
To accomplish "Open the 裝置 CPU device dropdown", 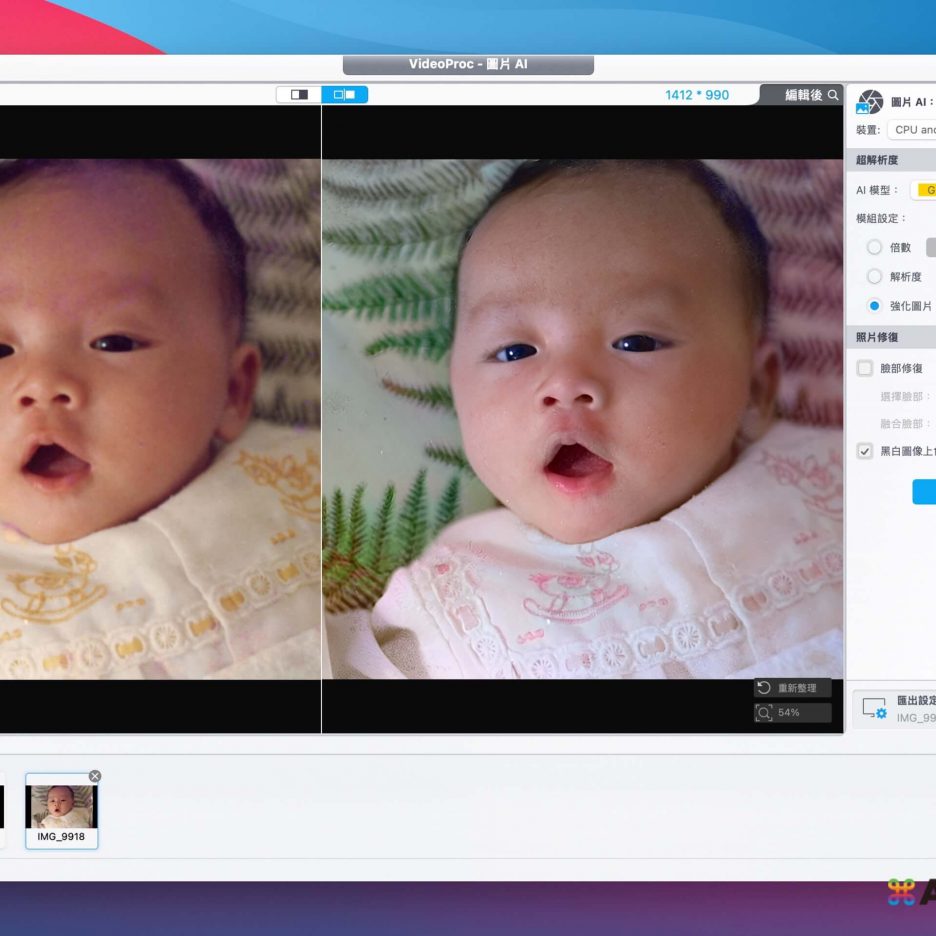I will coord(912,130).
